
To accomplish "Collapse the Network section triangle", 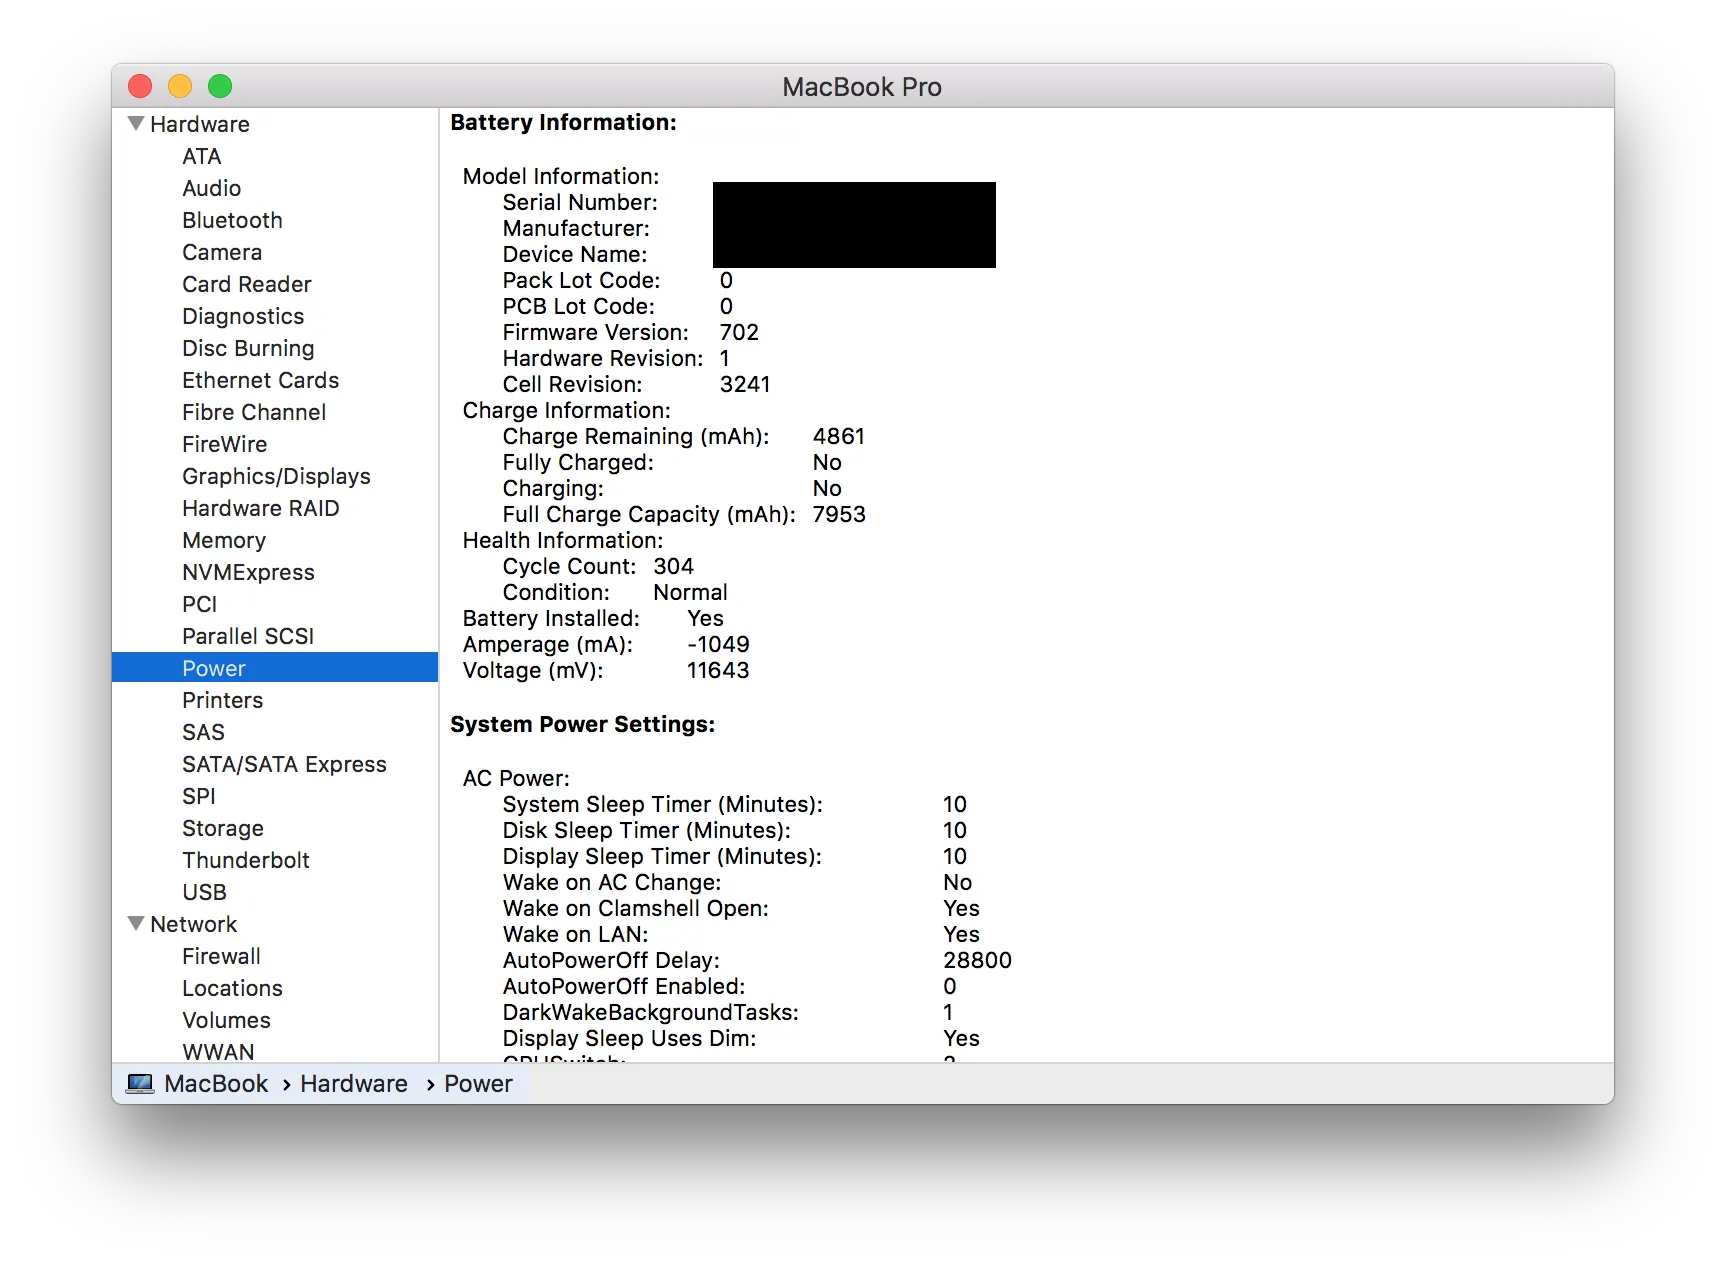I will coord(136,923).
